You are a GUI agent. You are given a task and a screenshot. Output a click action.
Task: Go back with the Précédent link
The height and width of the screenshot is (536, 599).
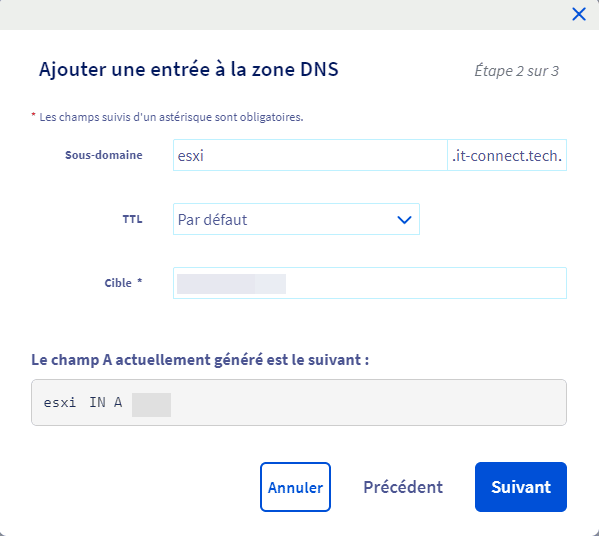403,487
